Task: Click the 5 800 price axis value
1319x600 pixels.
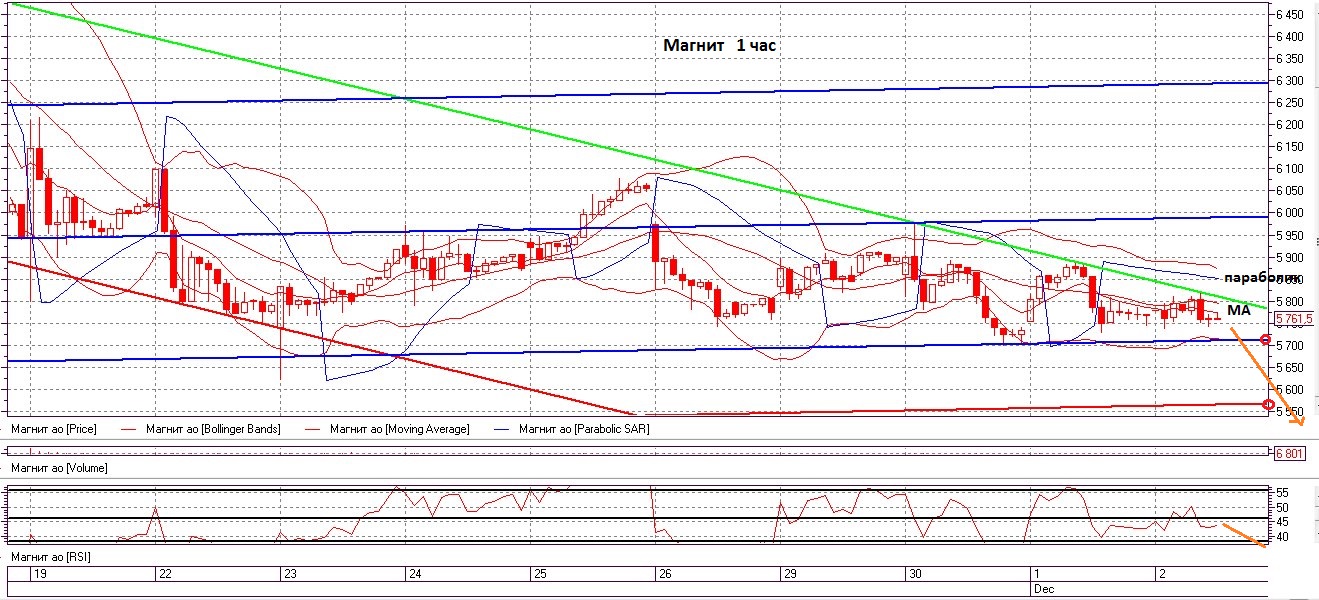Action: pyautogui.click(x=1290, y=301)
